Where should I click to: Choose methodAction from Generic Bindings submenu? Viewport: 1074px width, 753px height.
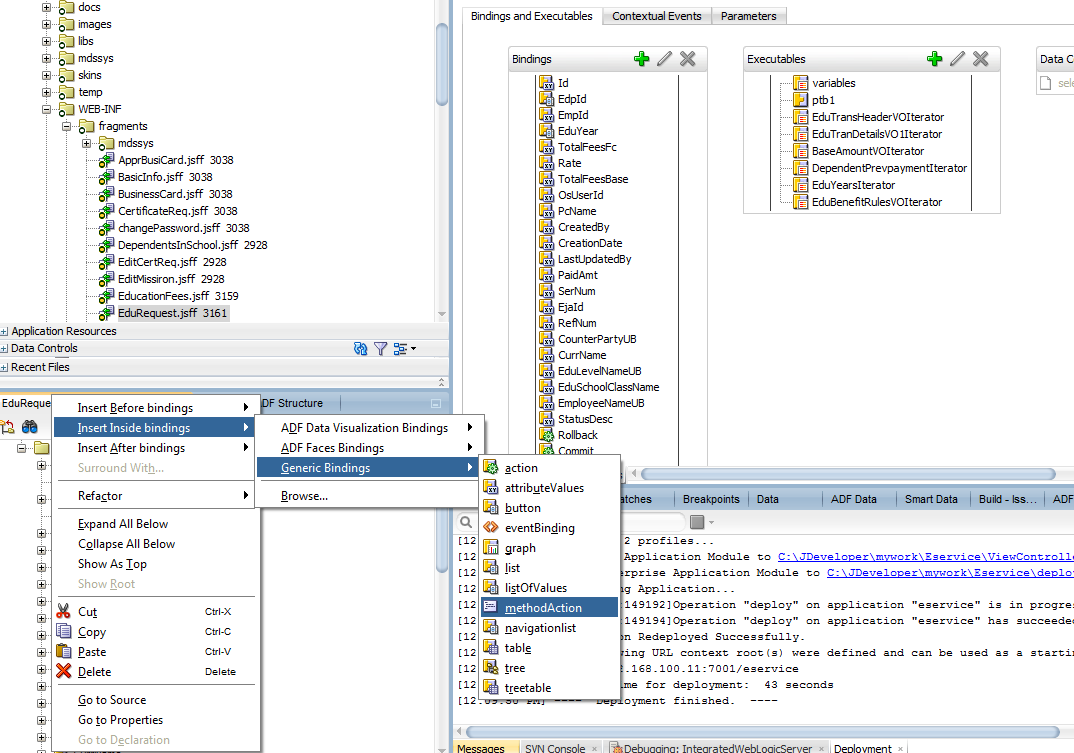[543, 608]
